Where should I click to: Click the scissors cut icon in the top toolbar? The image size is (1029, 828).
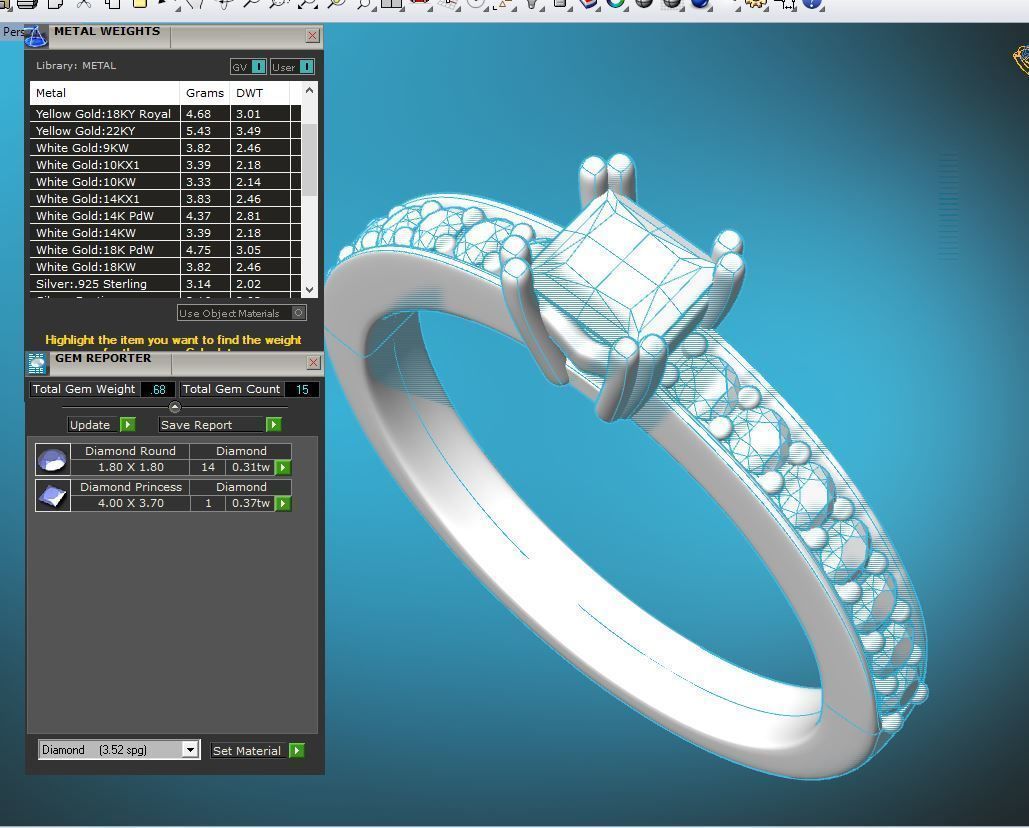point(83,4)
